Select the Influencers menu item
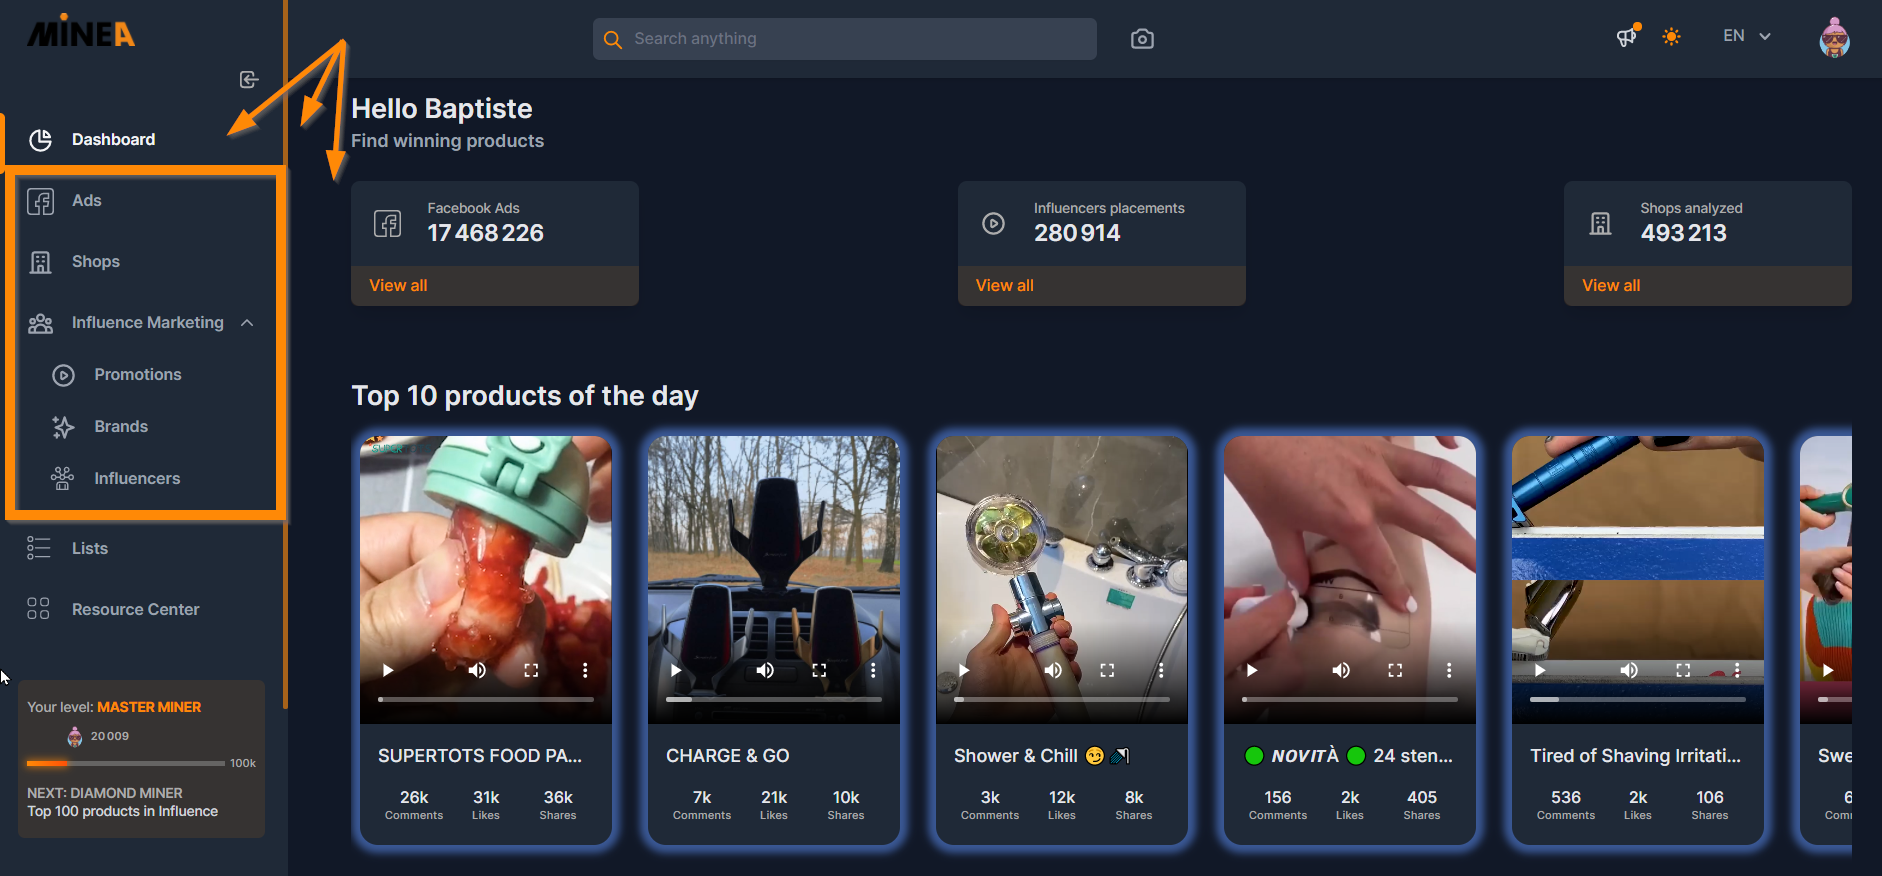Screen dimensions: 1882x876 coord(137,479)
